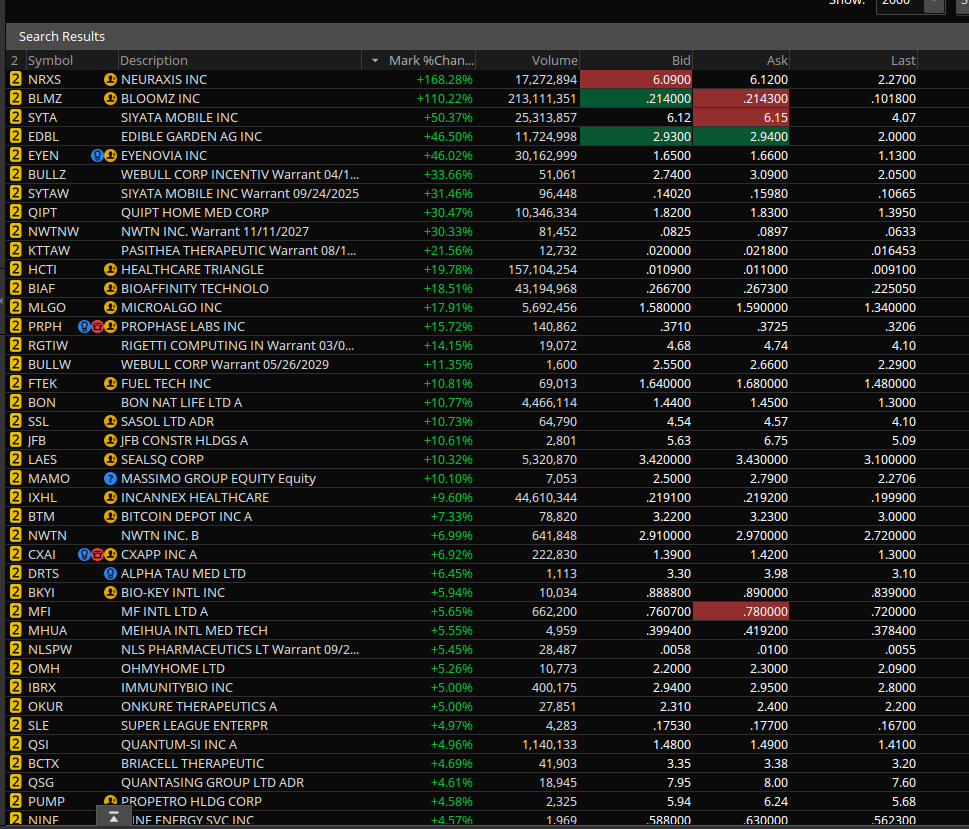Click the 2 header cell left of Symbol
The image size is (969, 829).
(x=15, y=61)
